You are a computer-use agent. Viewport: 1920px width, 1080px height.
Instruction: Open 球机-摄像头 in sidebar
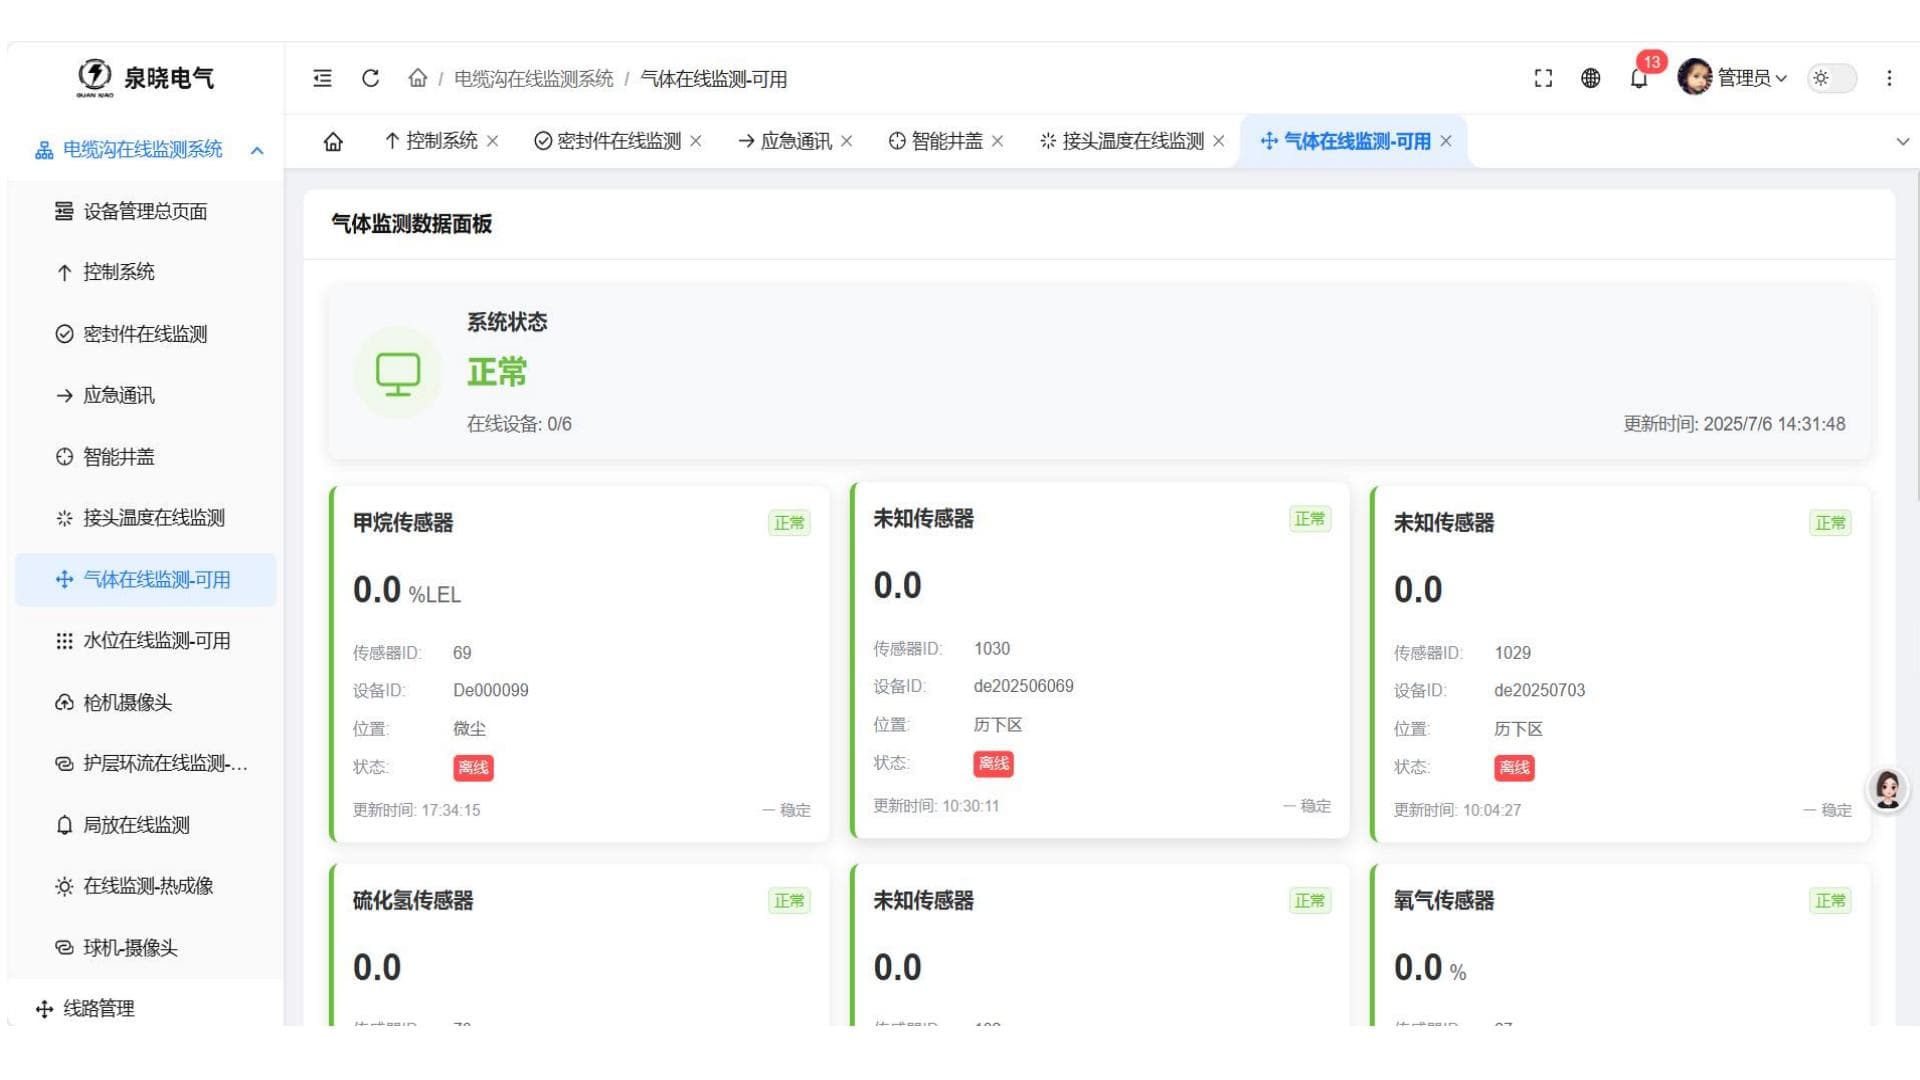(145, 948)
